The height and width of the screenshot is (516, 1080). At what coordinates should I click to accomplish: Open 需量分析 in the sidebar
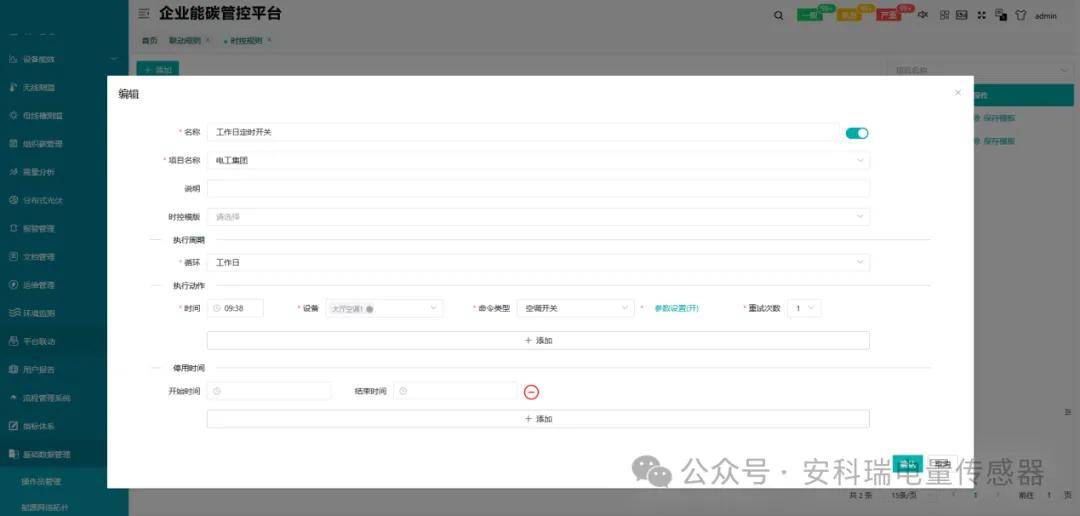(39, 172)
